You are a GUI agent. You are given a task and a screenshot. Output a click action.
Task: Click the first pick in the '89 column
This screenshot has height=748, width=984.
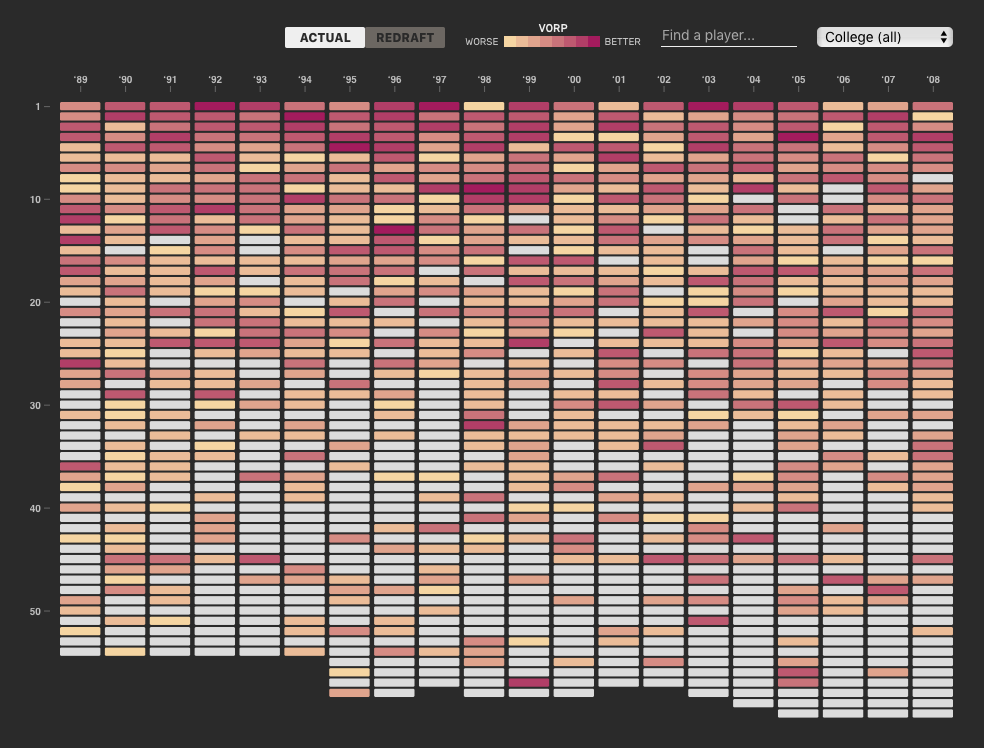tap(80, 106)
